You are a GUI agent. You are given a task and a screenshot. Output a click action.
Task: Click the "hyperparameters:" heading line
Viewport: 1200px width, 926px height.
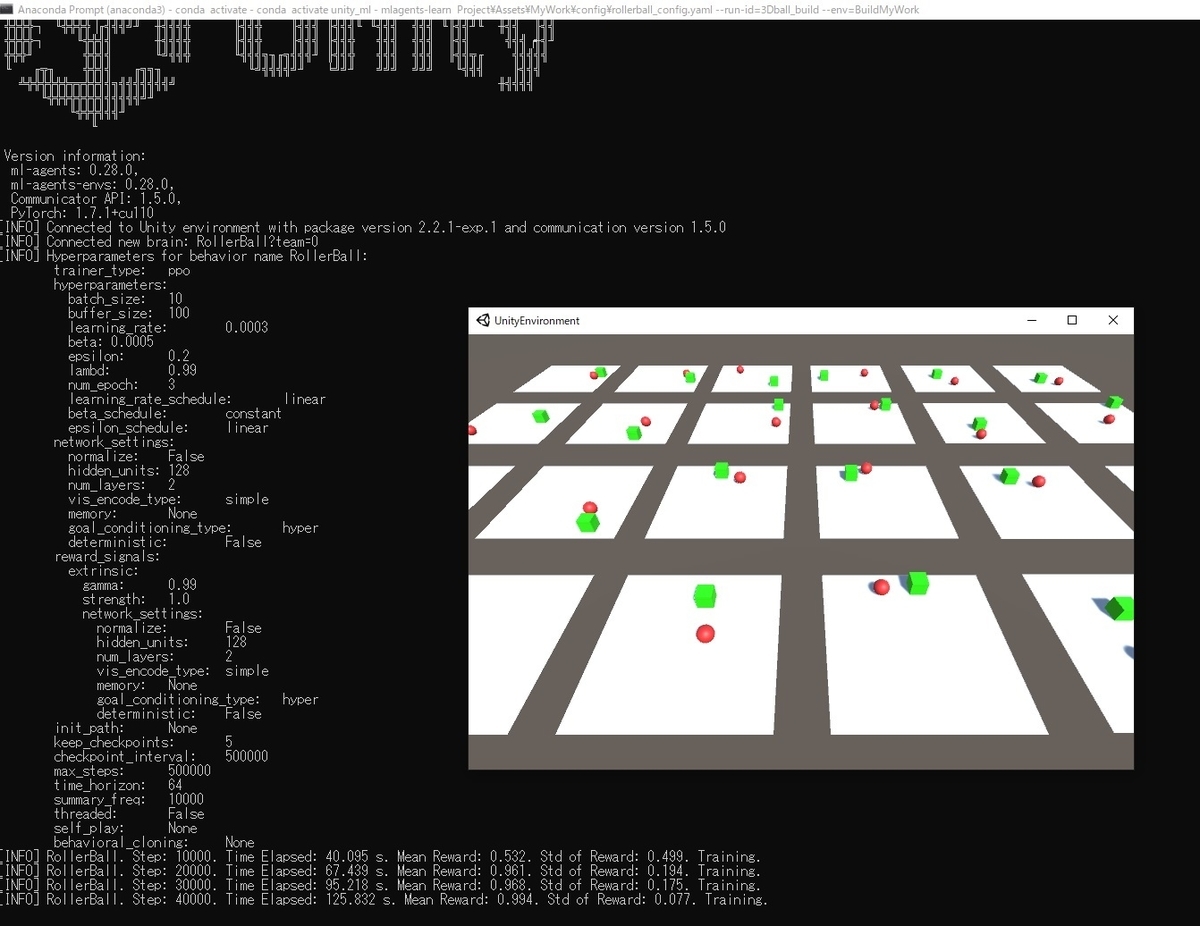111,285
